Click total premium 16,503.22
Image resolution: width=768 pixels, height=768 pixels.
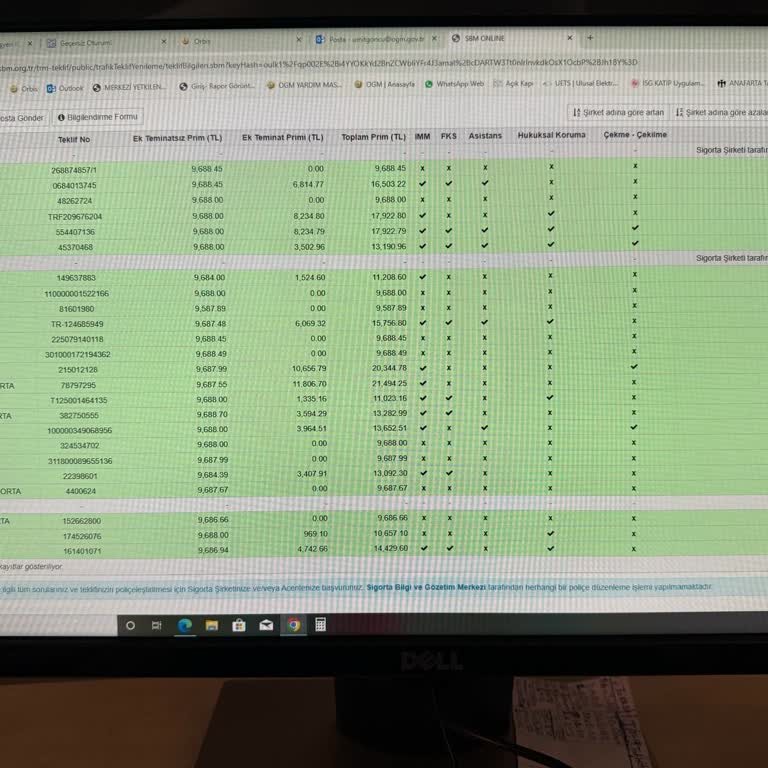(388, 184)
